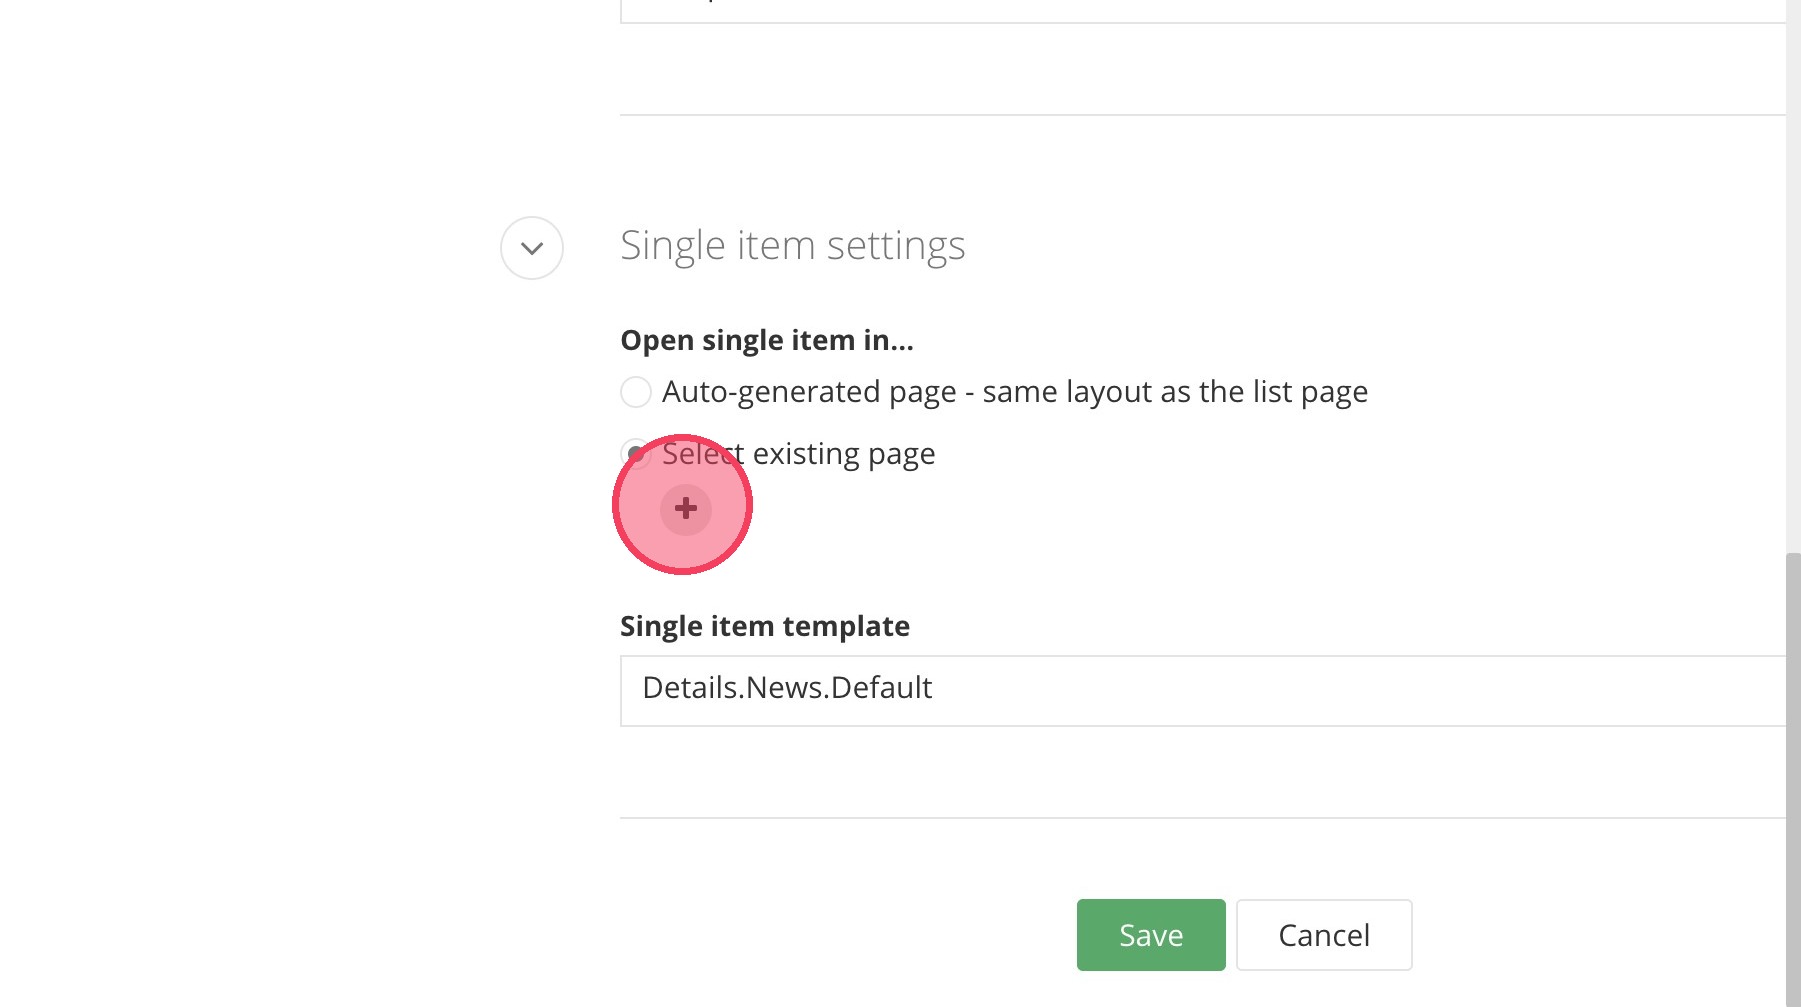
Task: Click the word 'Details' in template box
Action: point(692,688)
